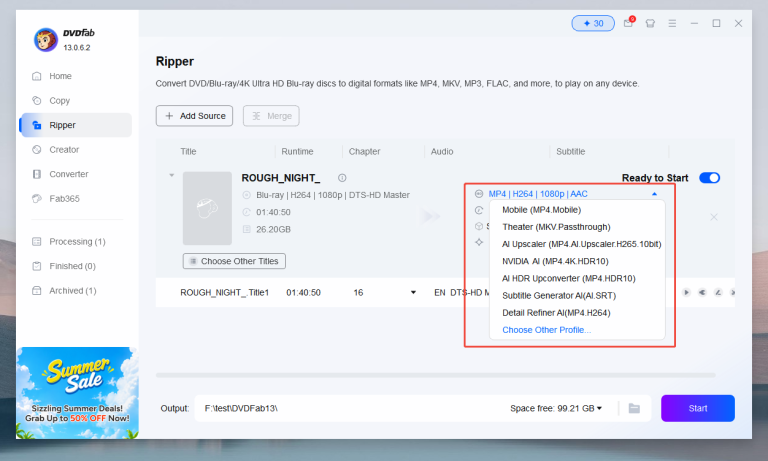768x461 pixels.
Task: Click the 26.20GB size text
Action: click(273, 229)
